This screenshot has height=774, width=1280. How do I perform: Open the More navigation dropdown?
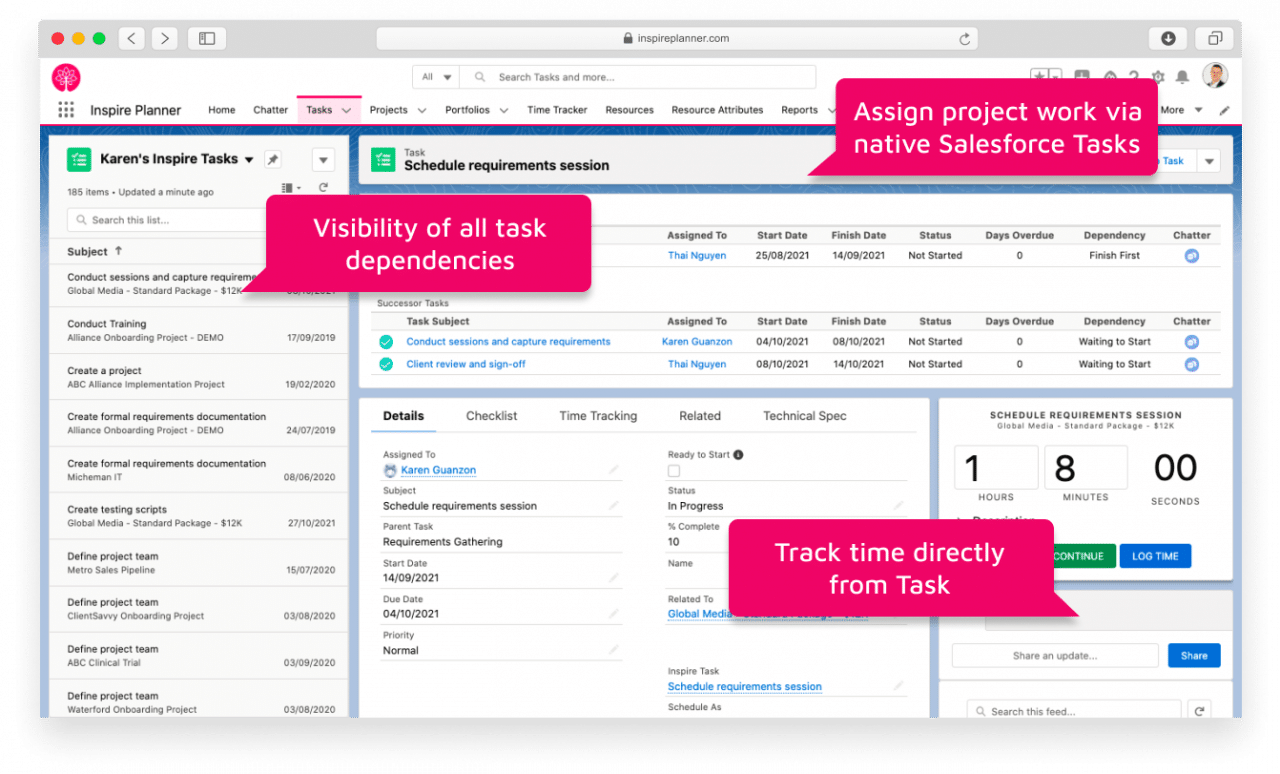point(1180,110)
